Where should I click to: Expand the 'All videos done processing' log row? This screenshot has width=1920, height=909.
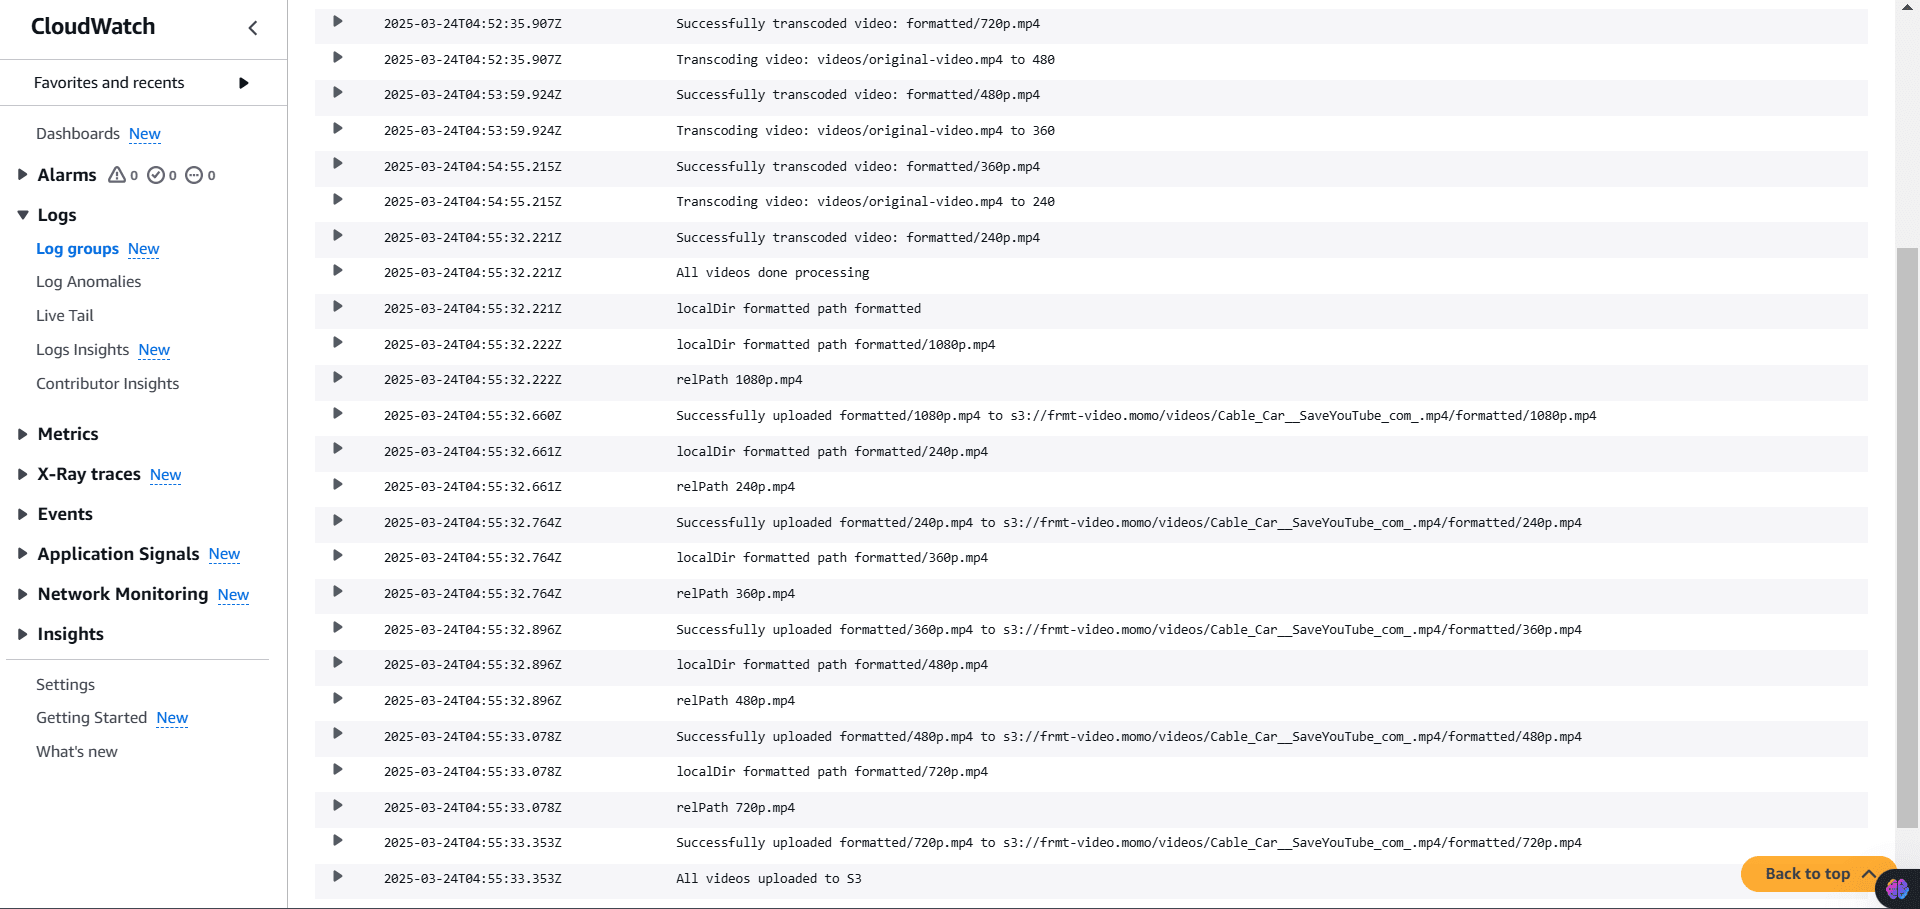[338, 271]
